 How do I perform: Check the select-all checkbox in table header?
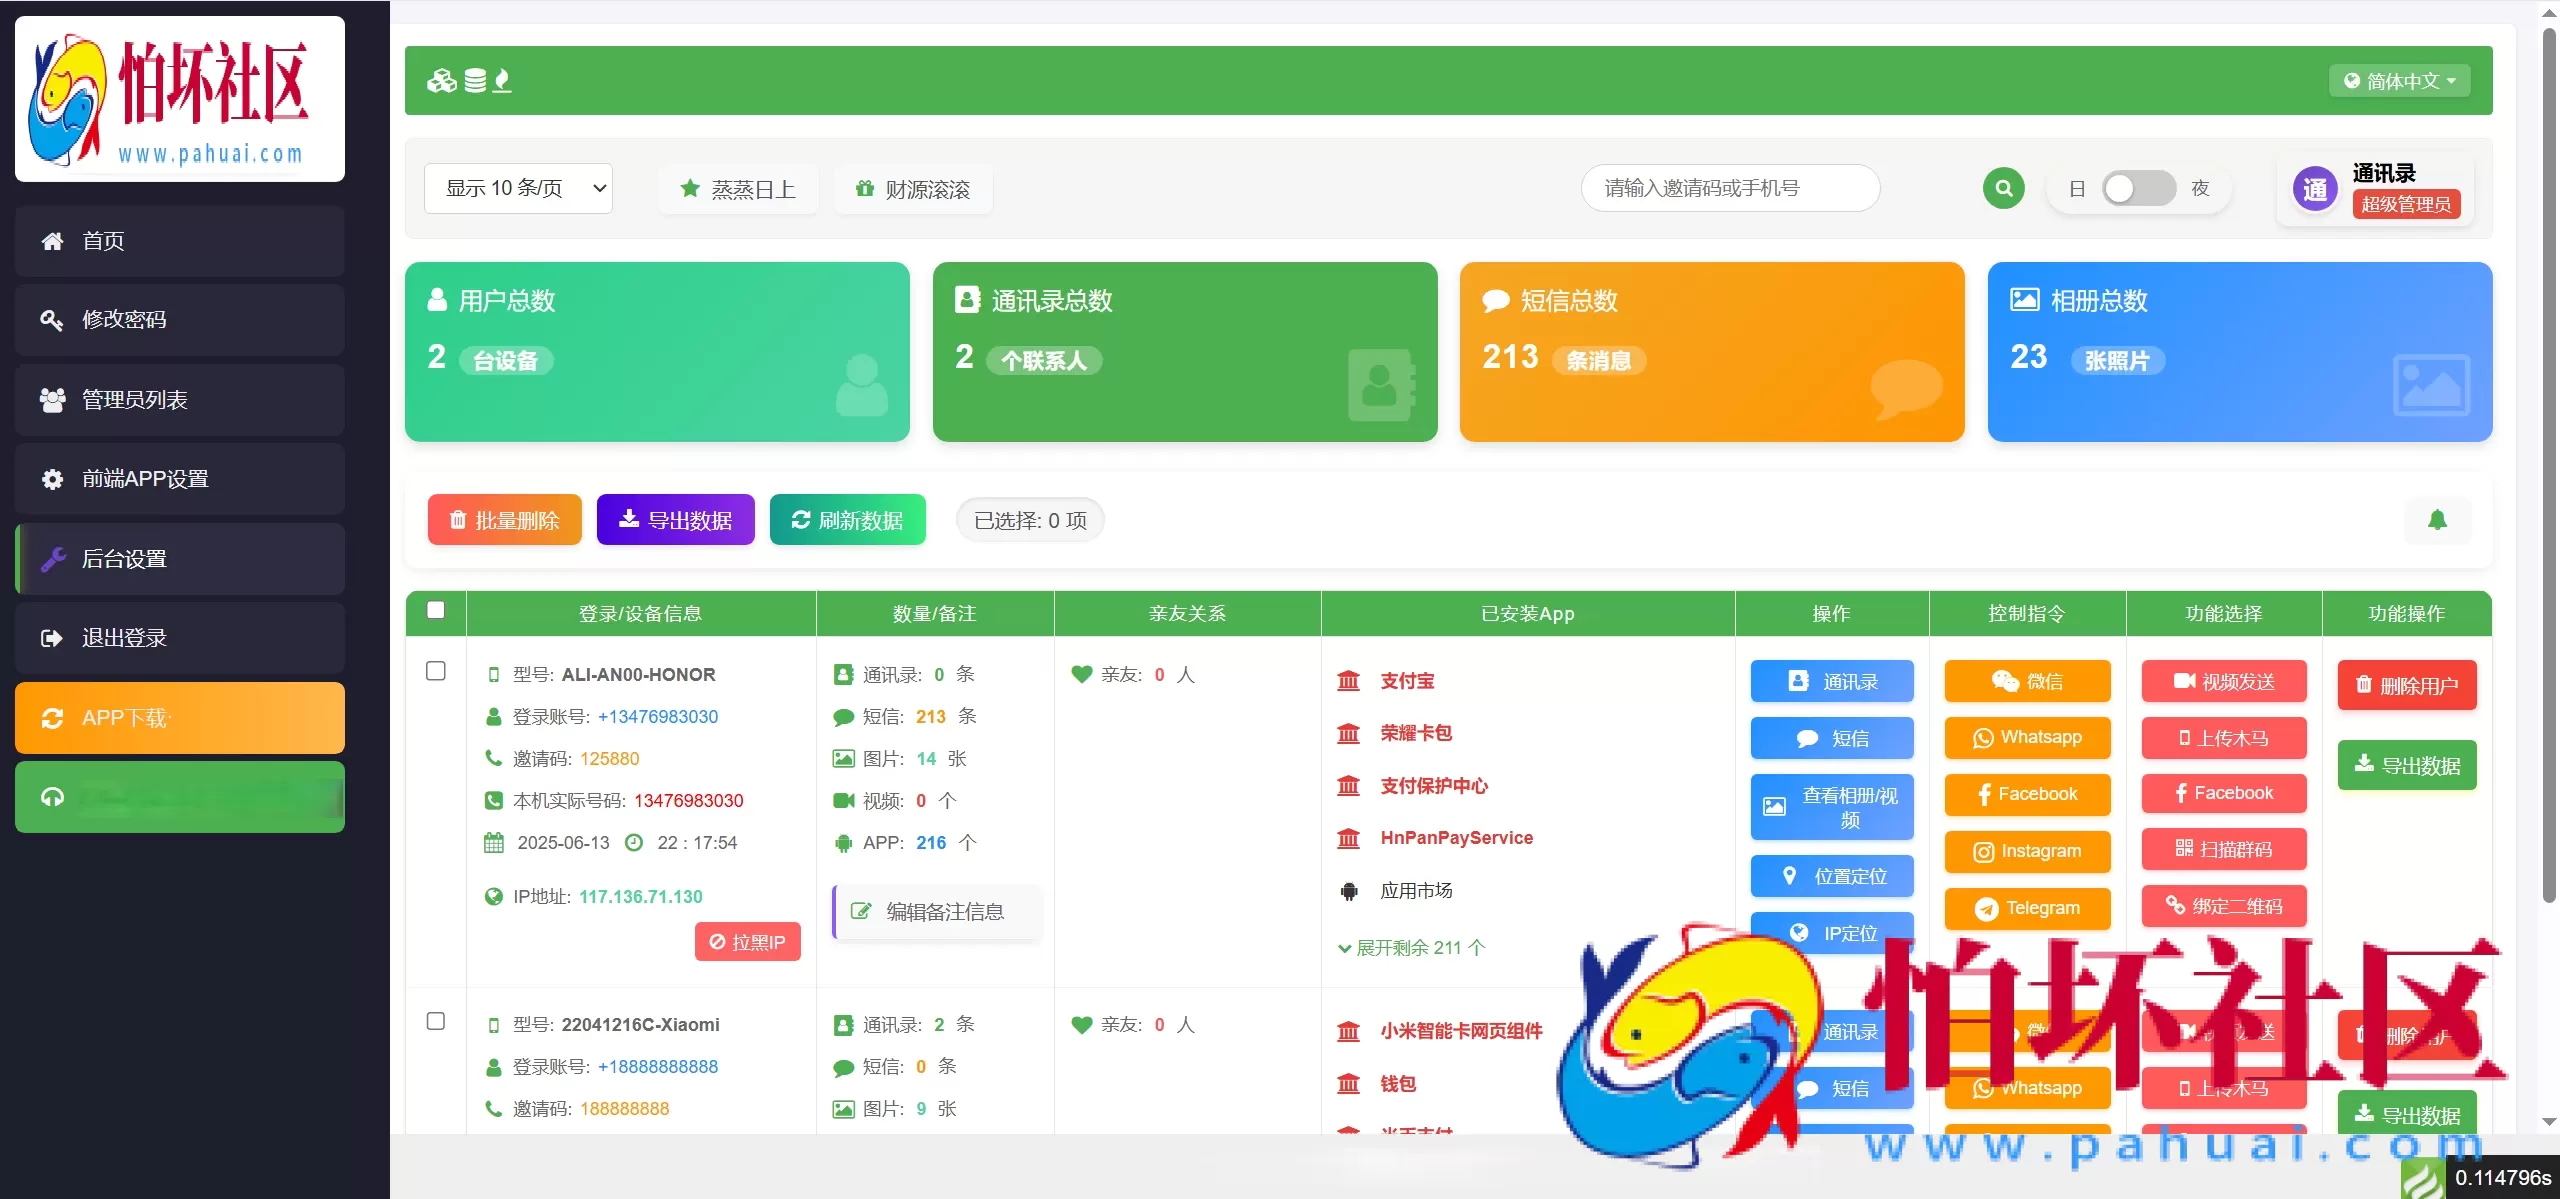pos(434,608)
